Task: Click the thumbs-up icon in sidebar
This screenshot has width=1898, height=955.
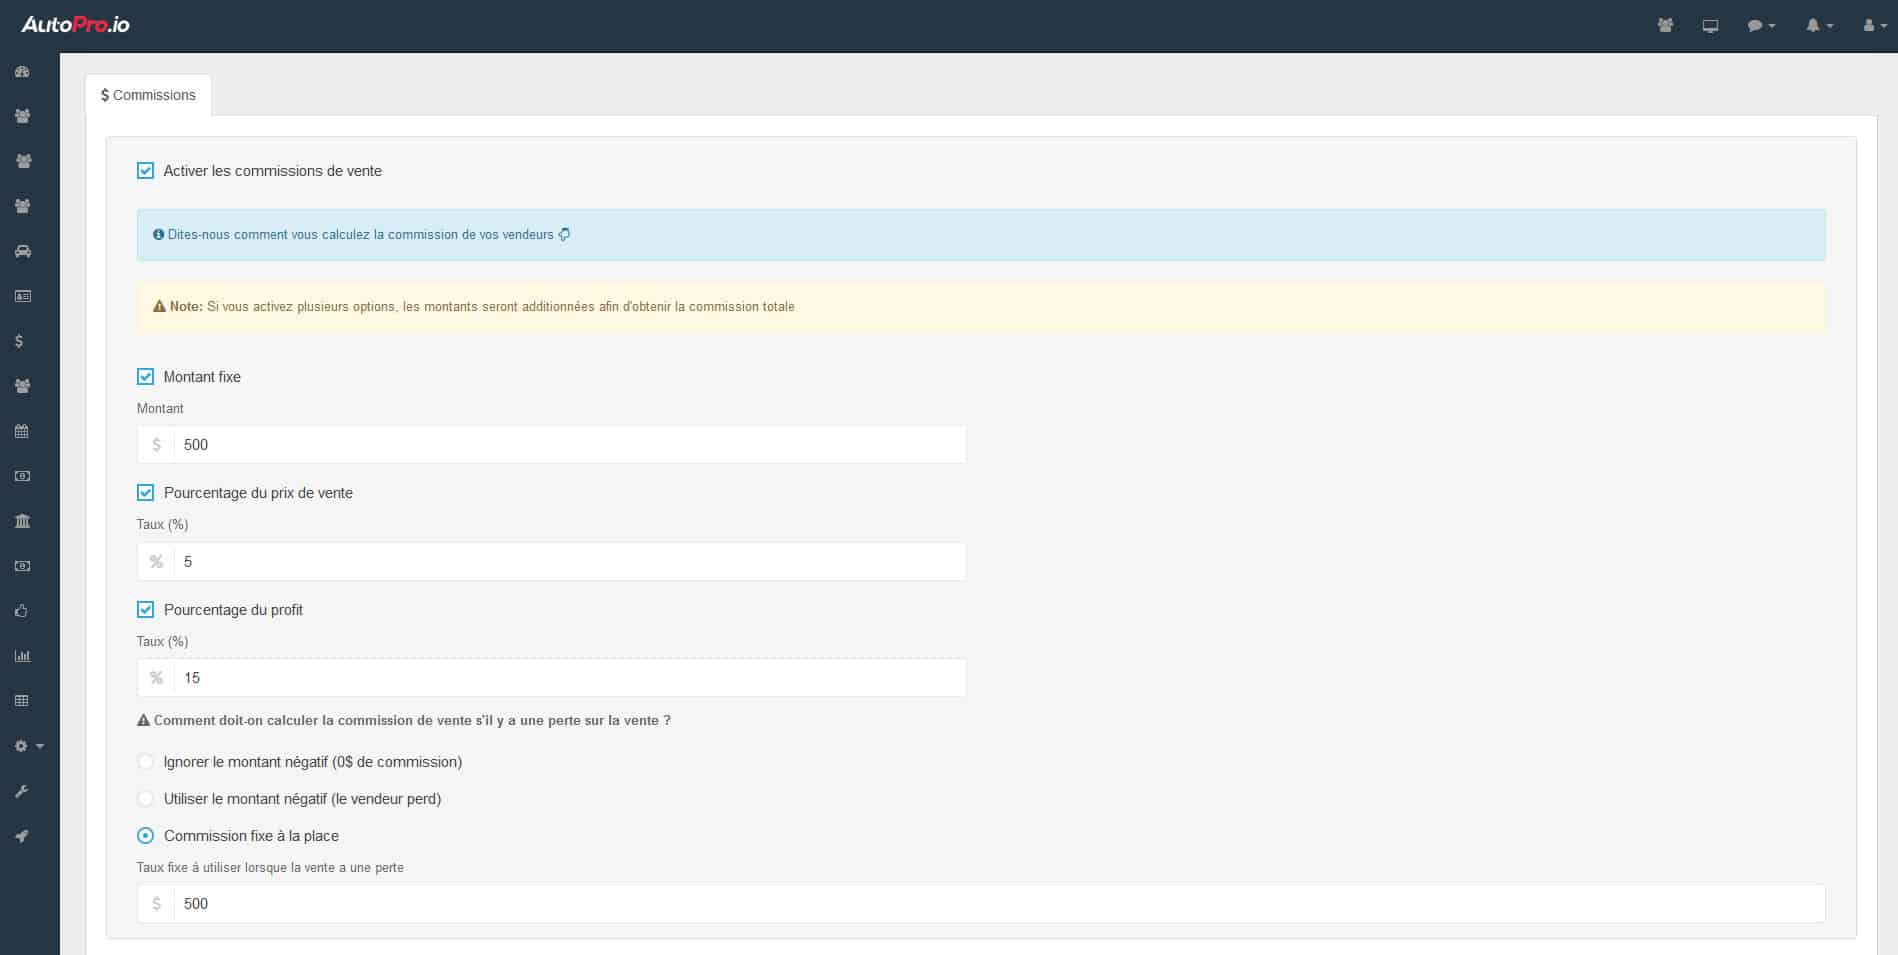Action: (x=21, y=611)
